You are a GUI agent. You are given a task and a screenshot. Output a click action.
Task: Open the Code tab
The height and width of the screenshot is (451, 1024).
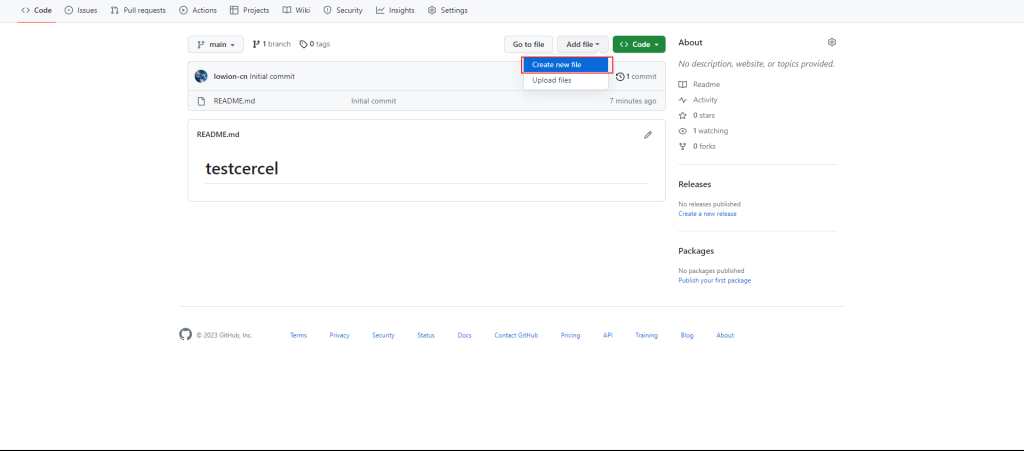point(37,10)
